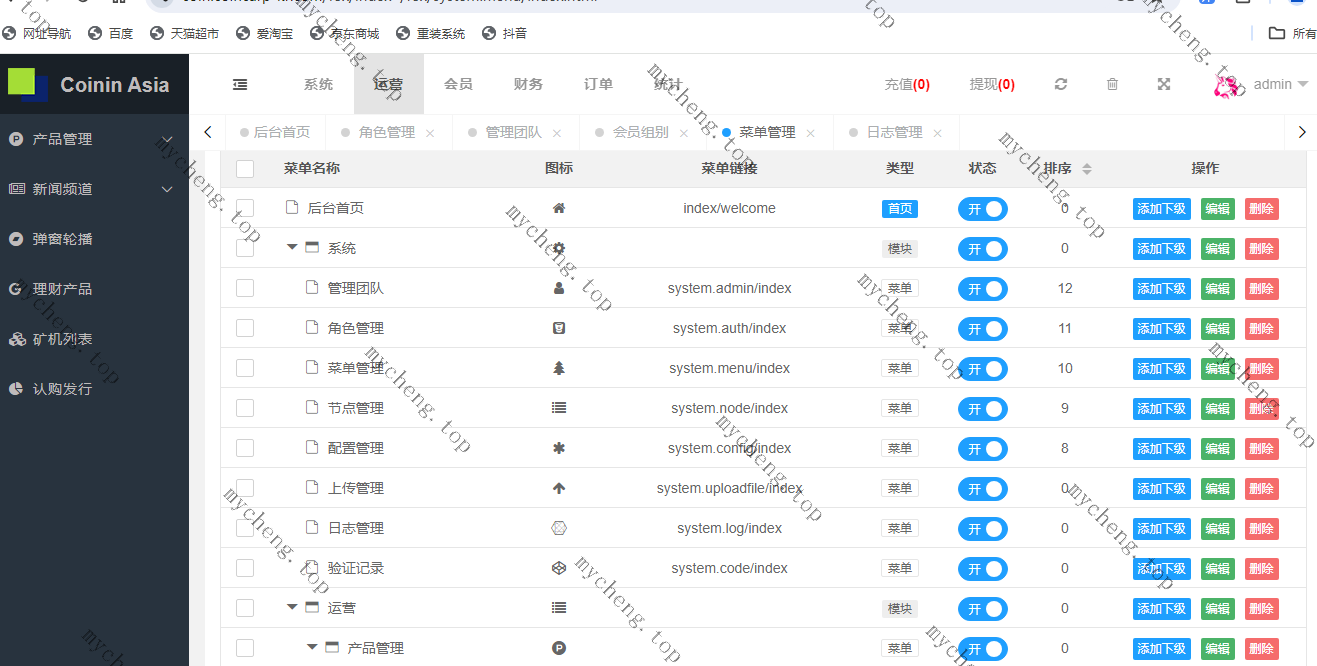Open the 后台首页 page tab

(x=275, y=132)
